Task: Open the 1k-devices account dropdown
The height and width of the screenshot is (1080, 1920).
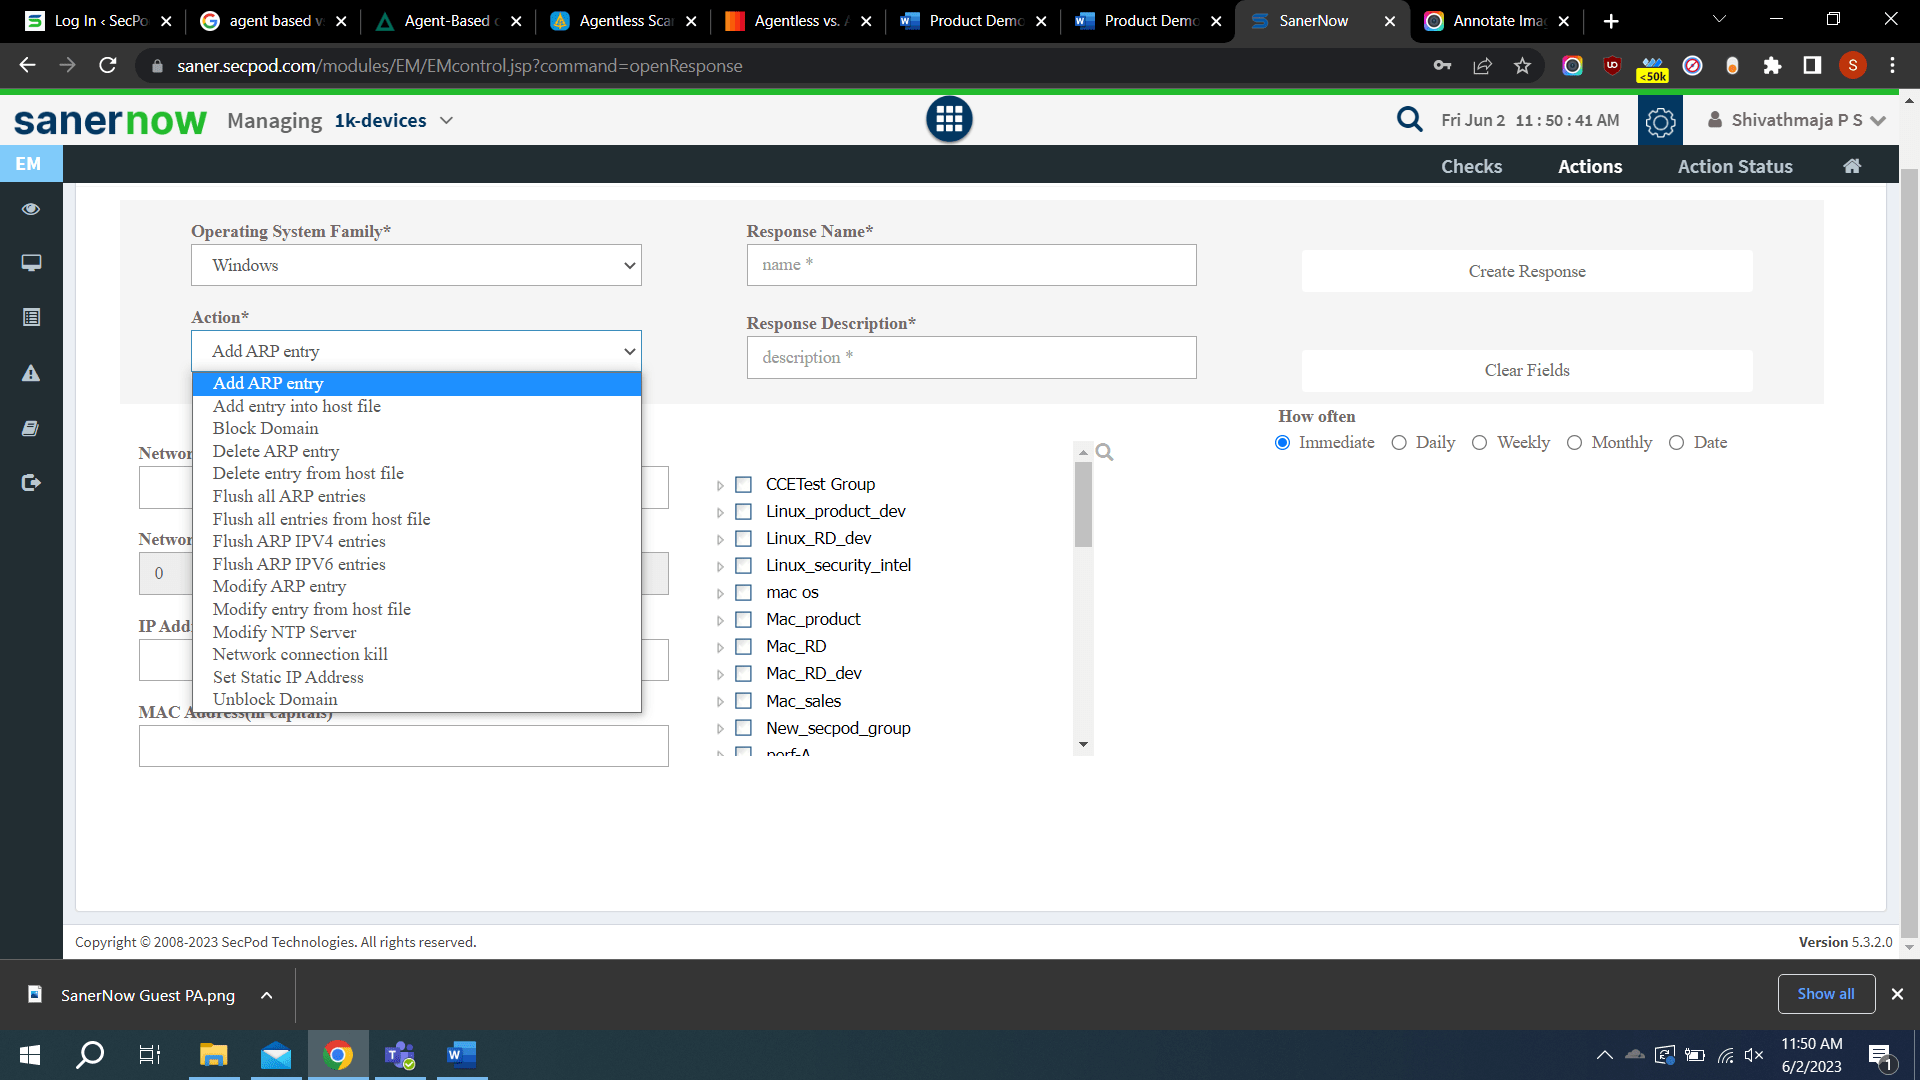Action: click(394, 120)
